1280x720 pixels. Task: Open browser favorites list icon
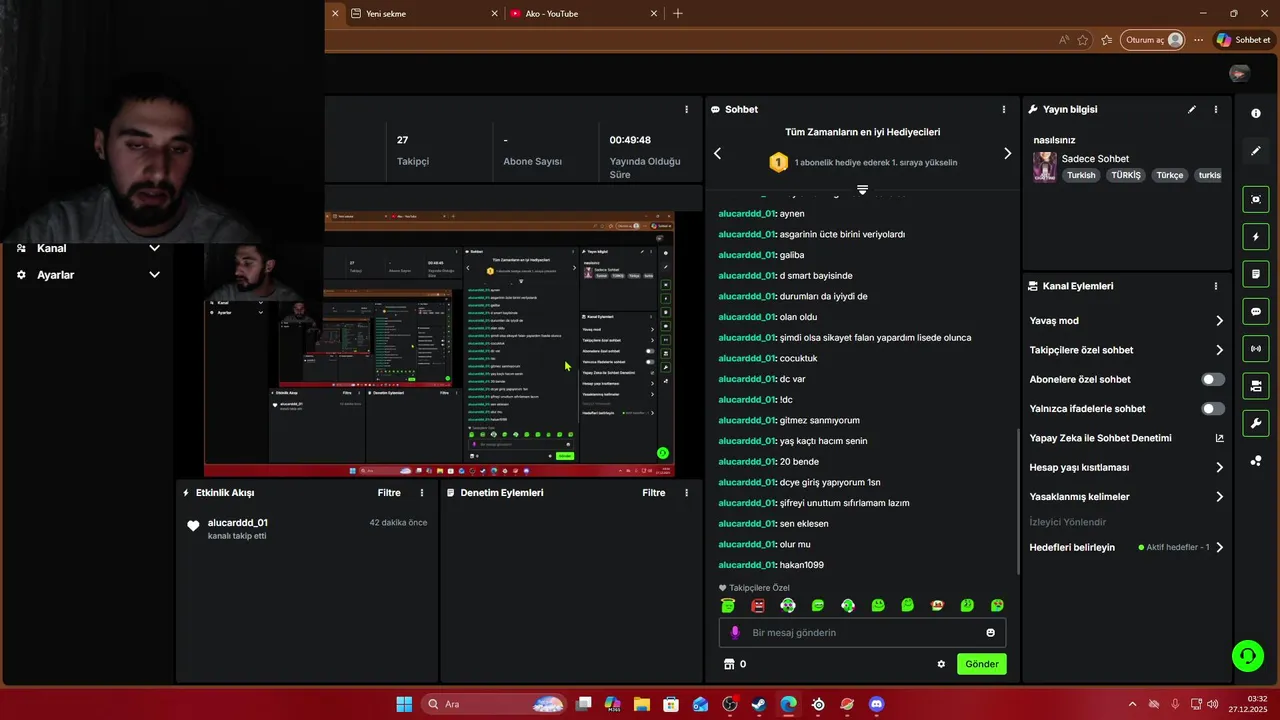pos(1106,40)
